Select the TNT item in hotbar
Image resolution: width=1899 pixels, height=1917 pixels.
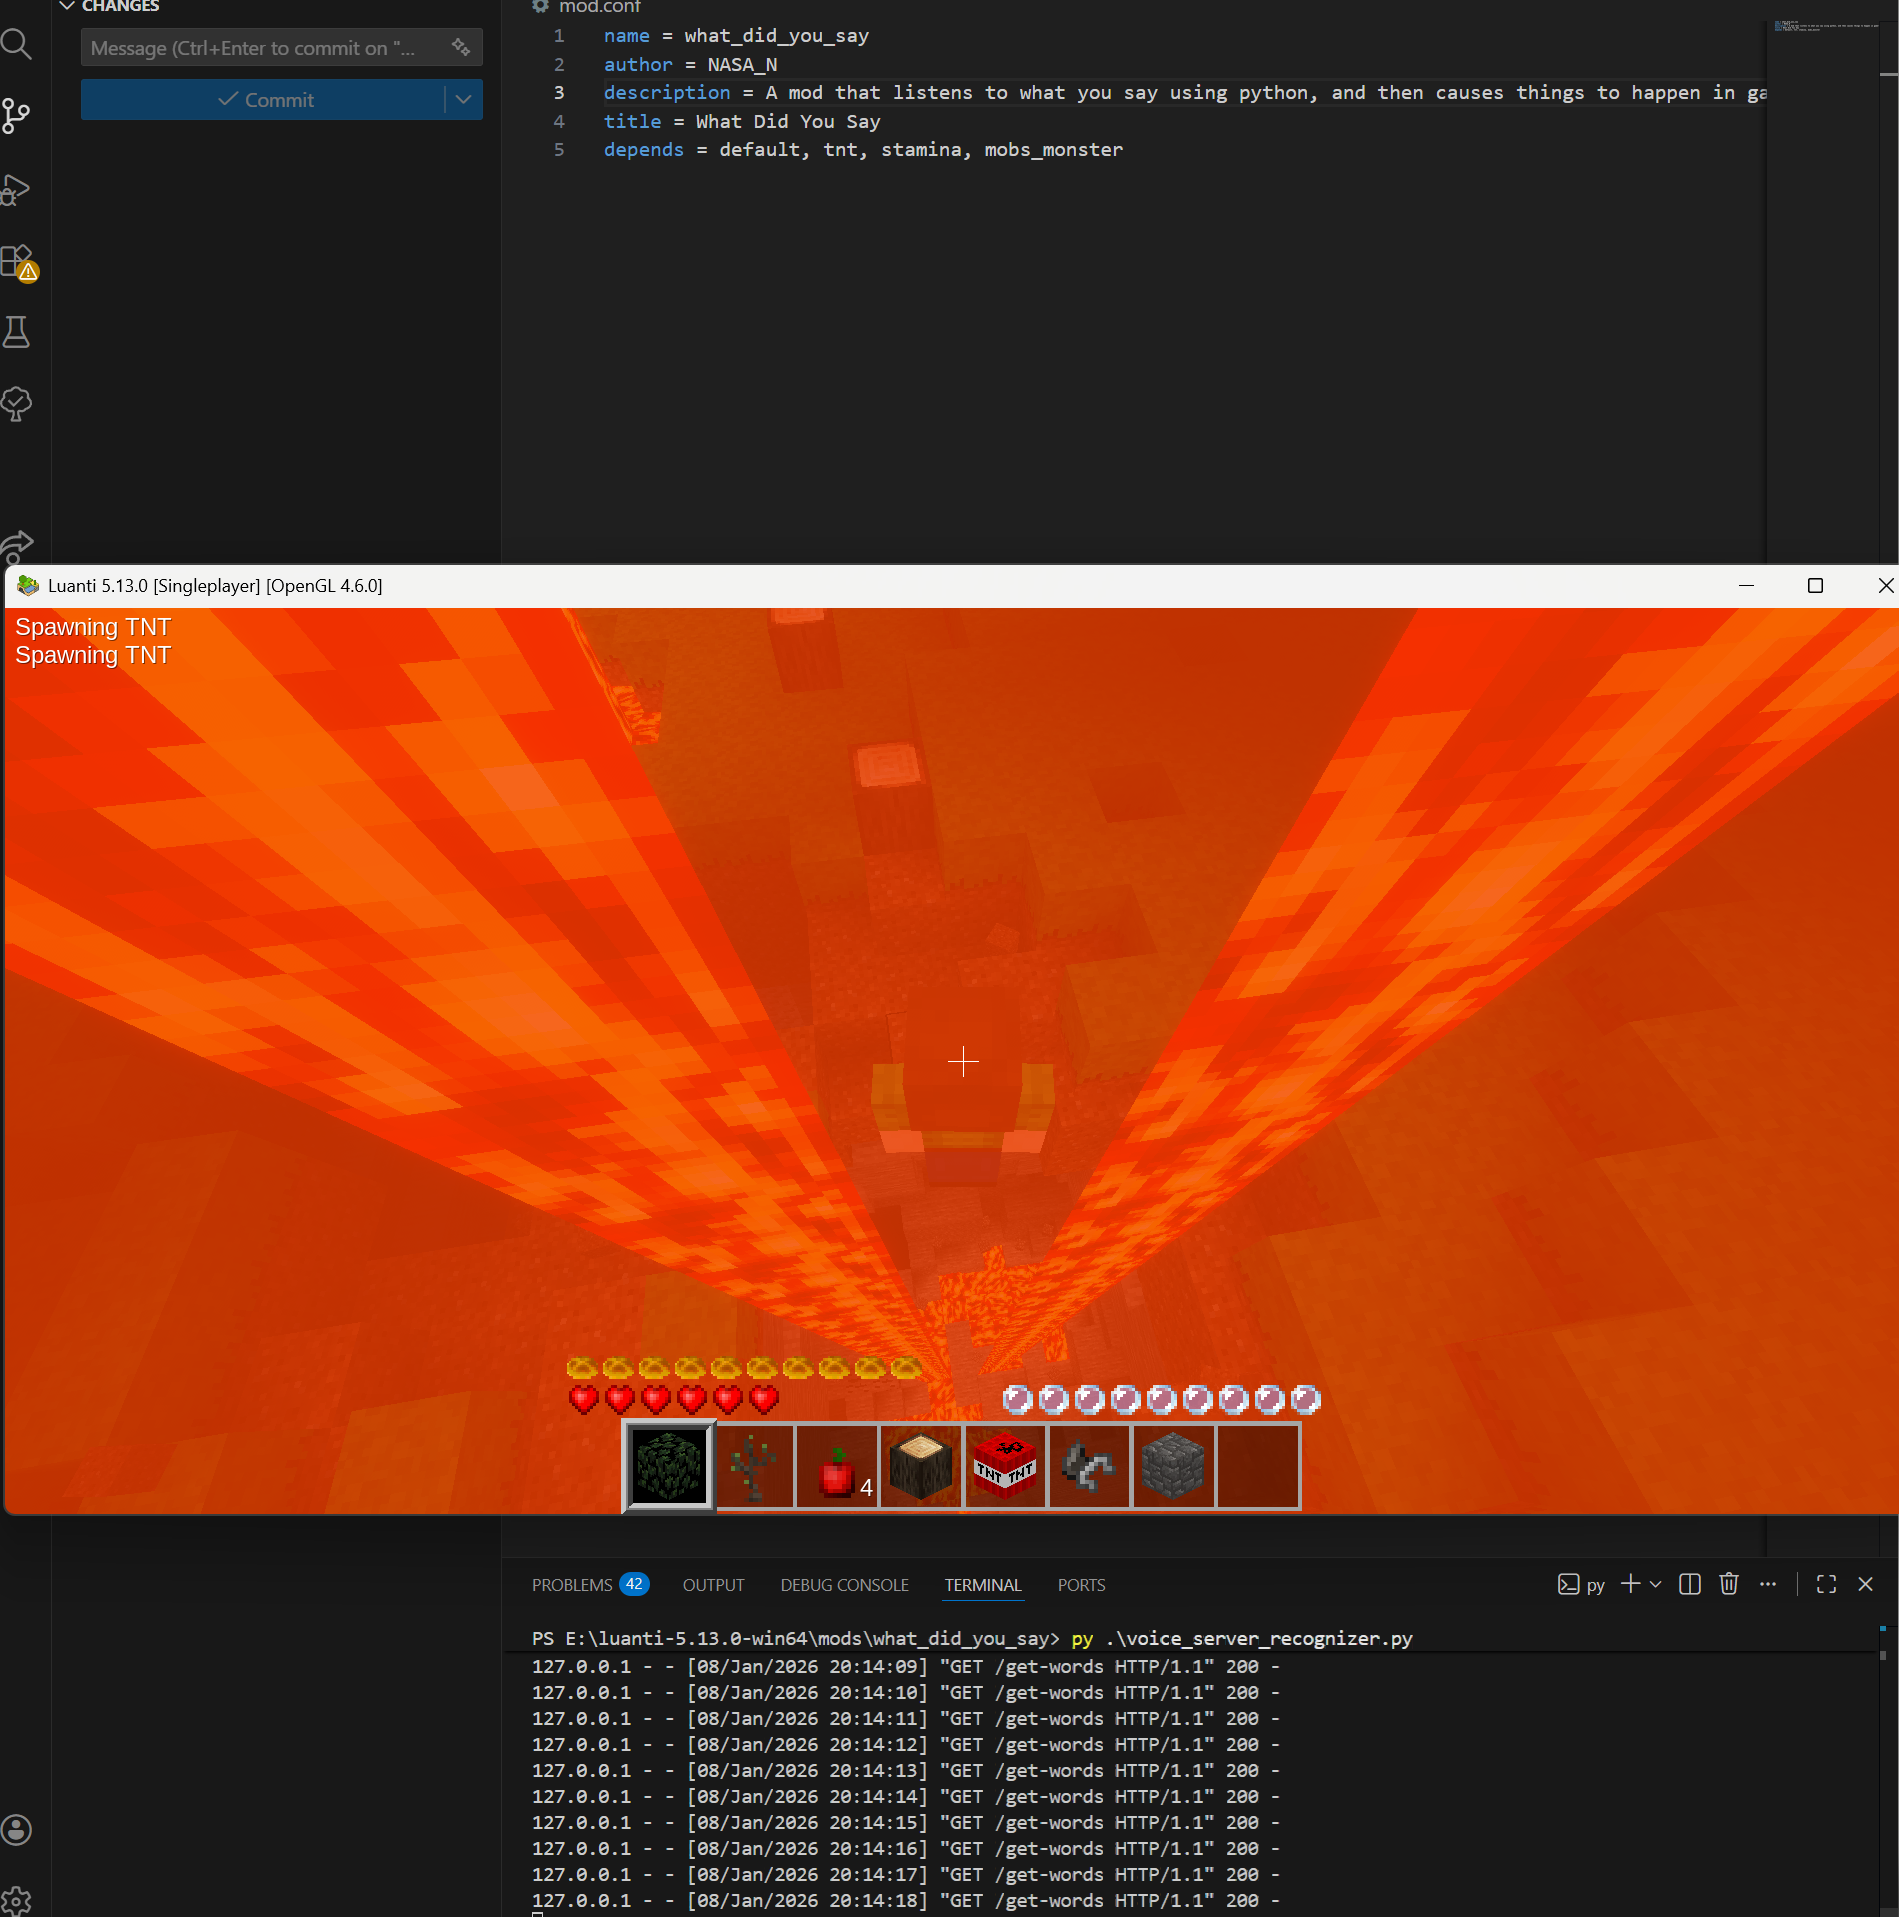click(x=1004, y=1466)
